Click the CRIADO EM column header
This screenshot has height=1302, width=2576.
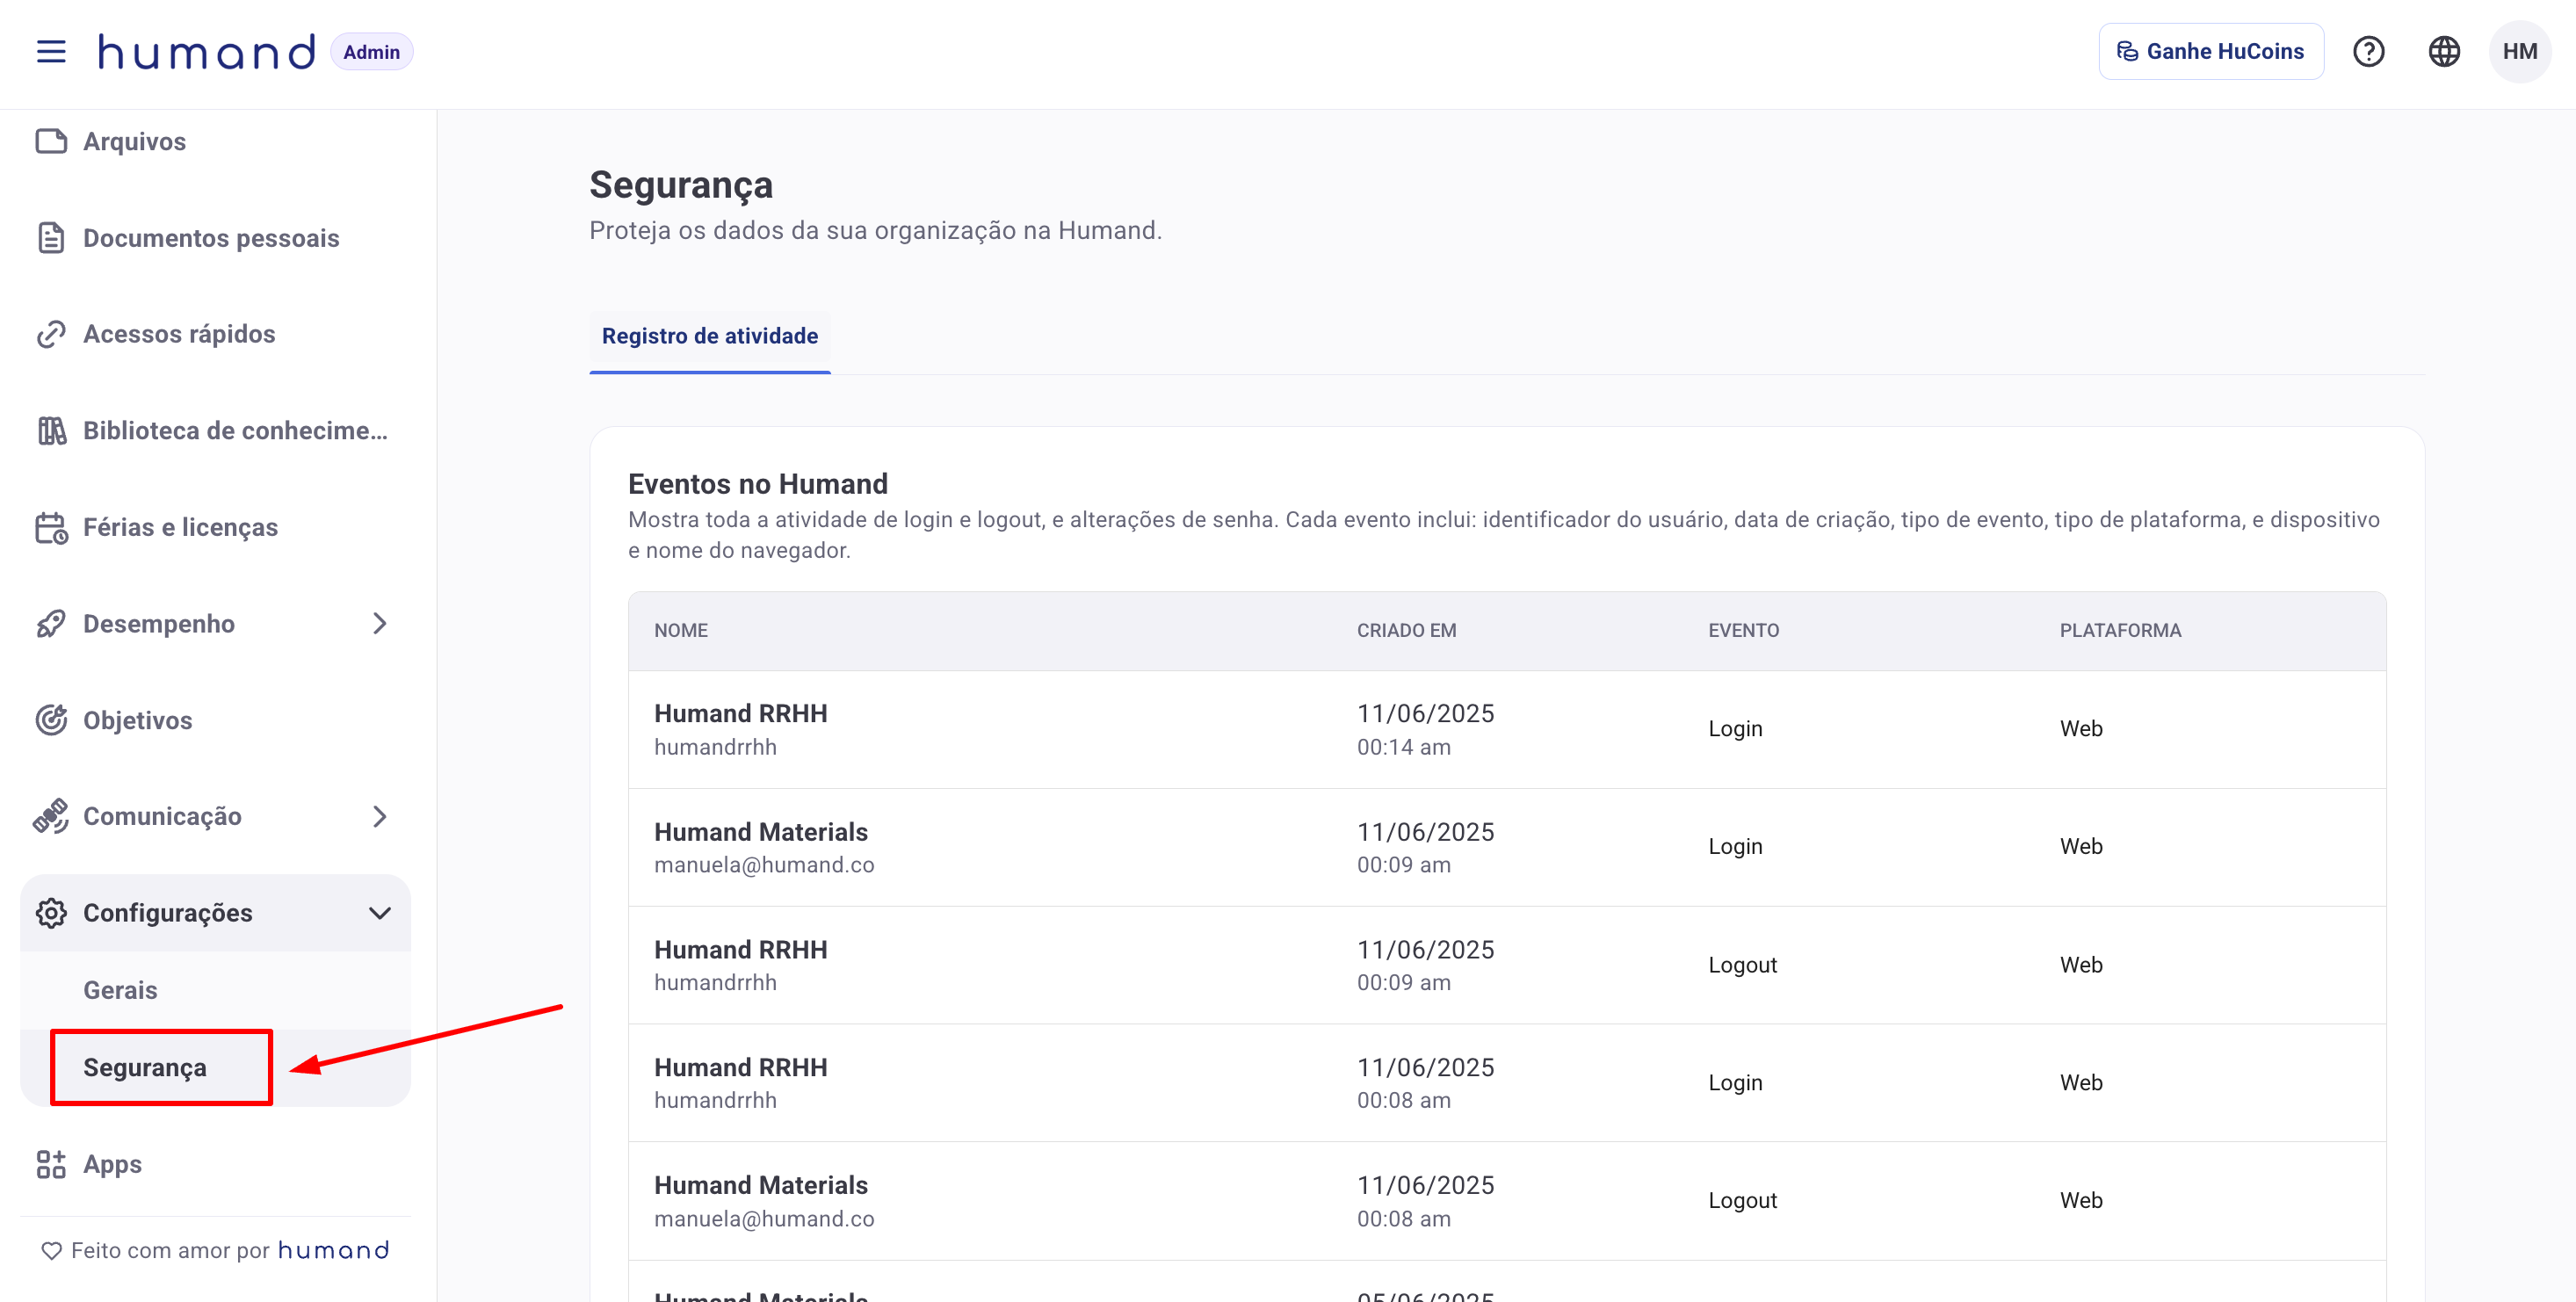coord(1406,630)
